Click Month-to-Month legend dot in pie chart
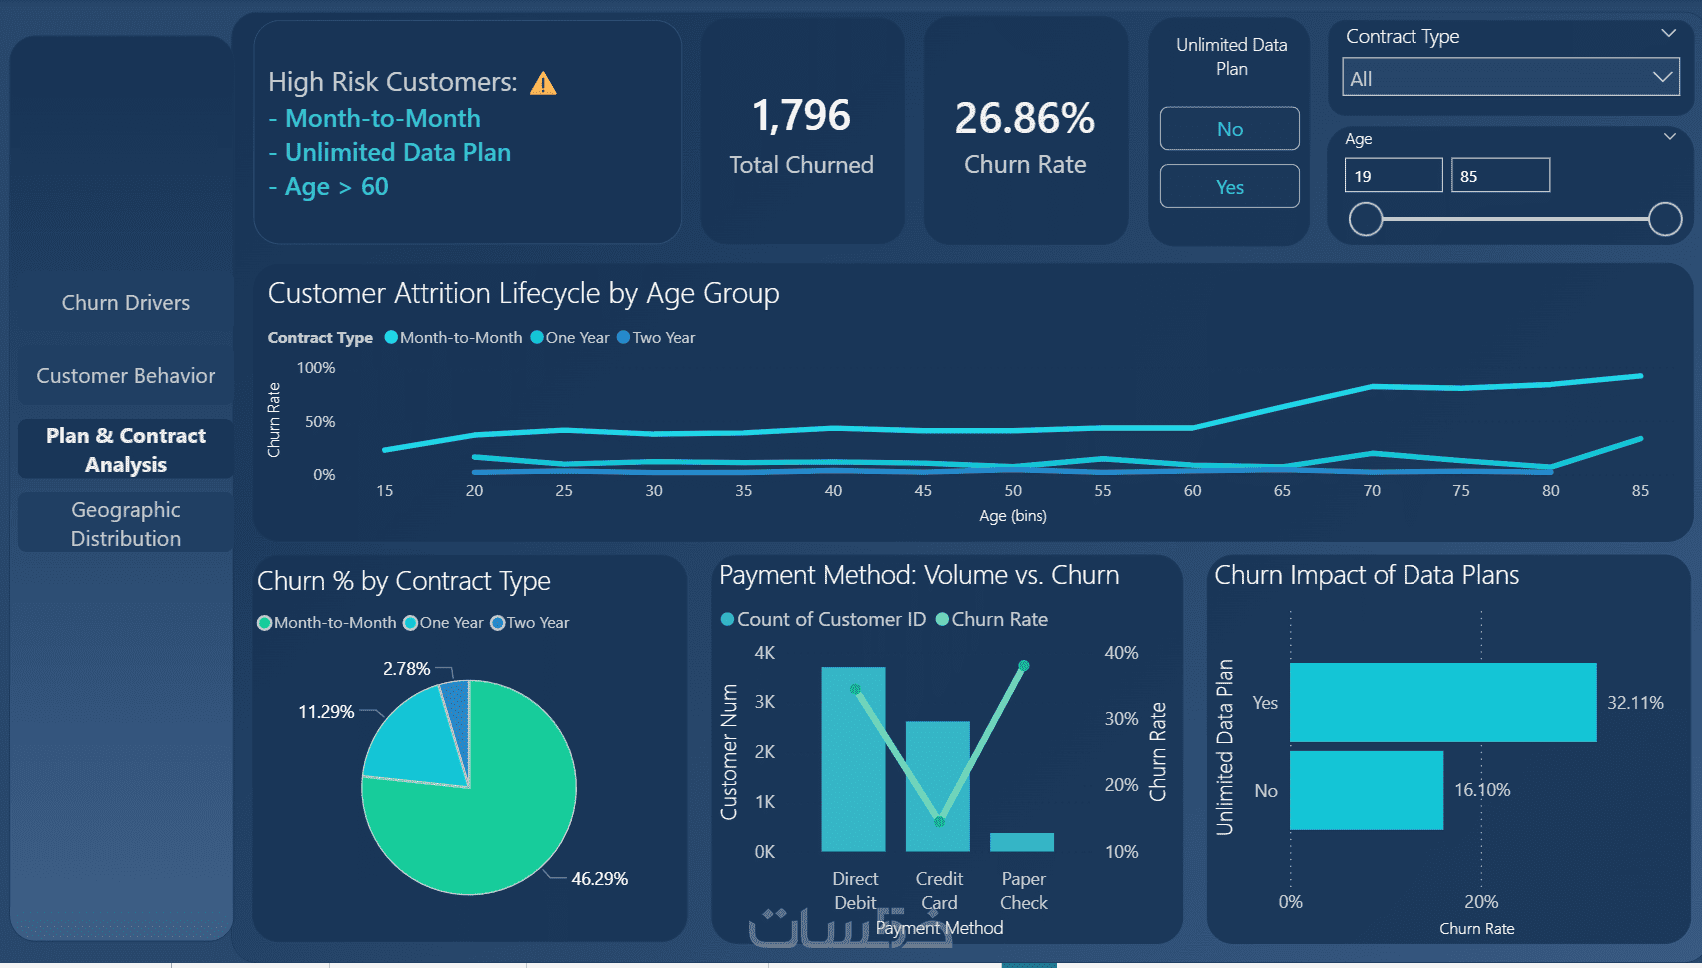Image resolution: width=1702 pixels, height=968 pixels. click(x=265, y=623)
